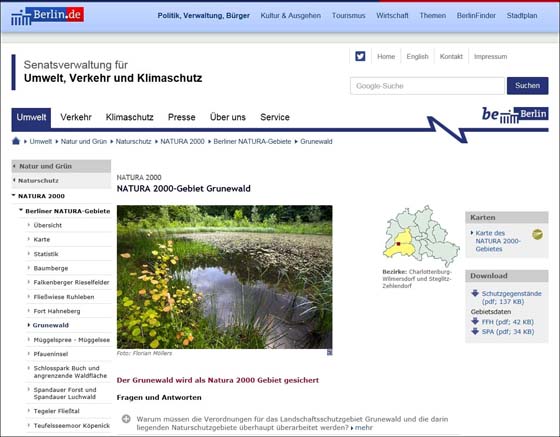Click SPA pdf download arrow icon
This screenshot has width=560, height=437.
[475, 331]
